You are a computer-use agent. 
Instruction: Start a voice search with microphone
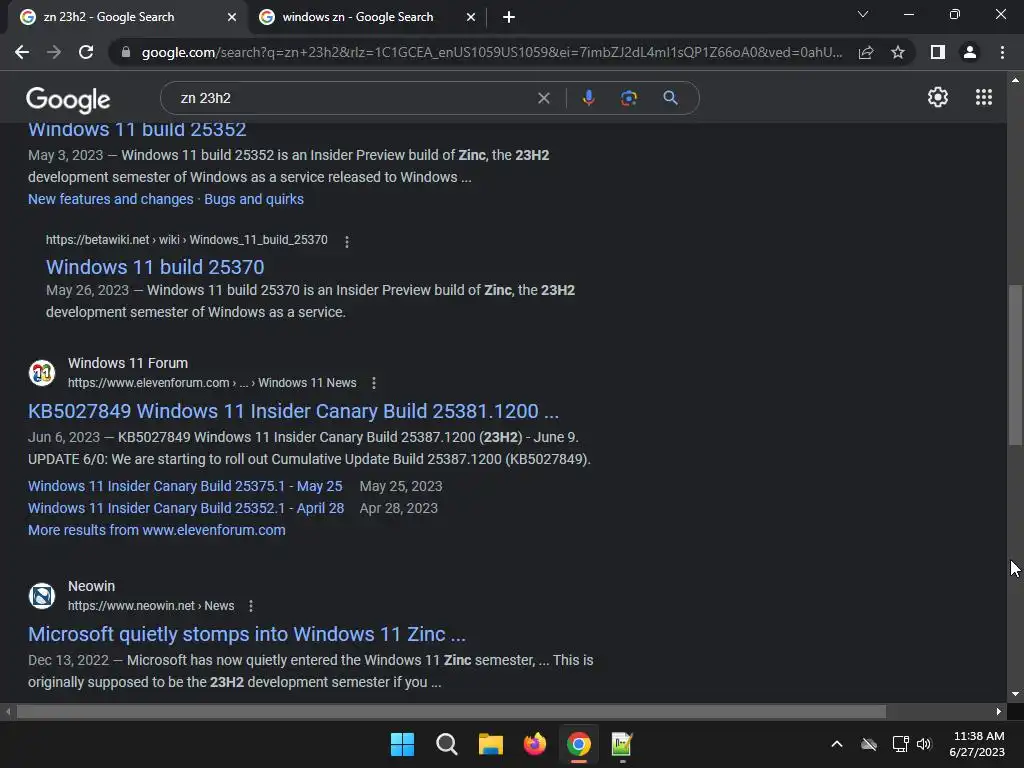(x=588, y=98)
